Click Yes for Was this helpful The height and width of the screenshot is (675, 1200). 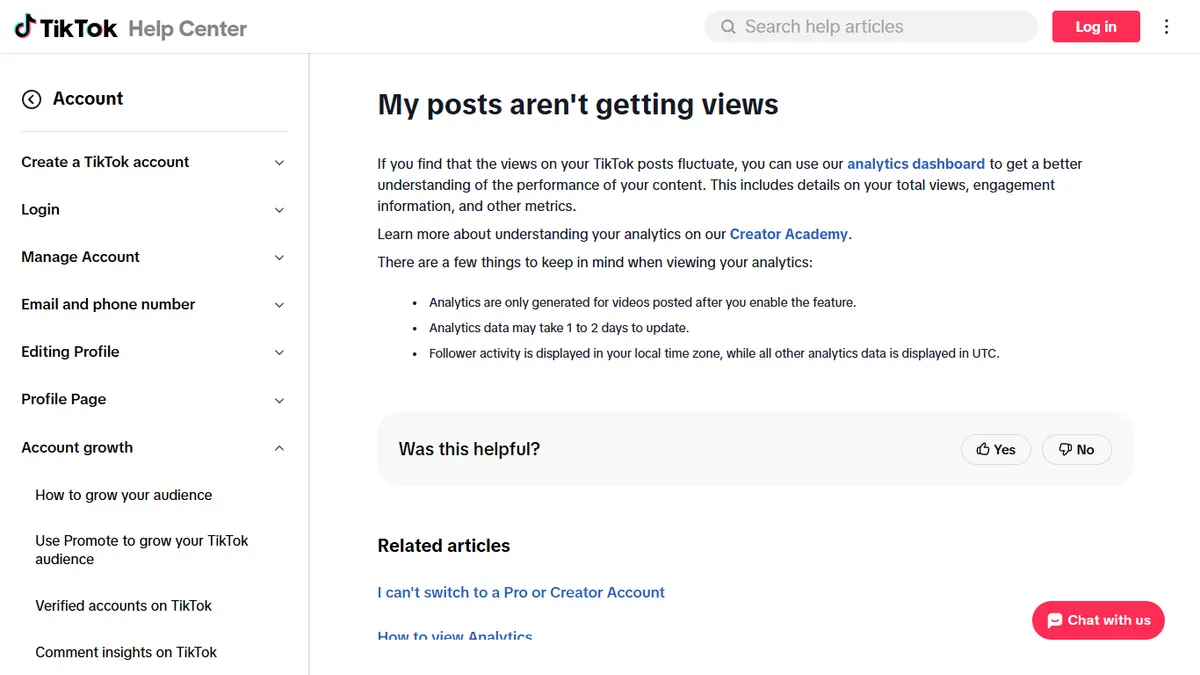tap(996, 450)
